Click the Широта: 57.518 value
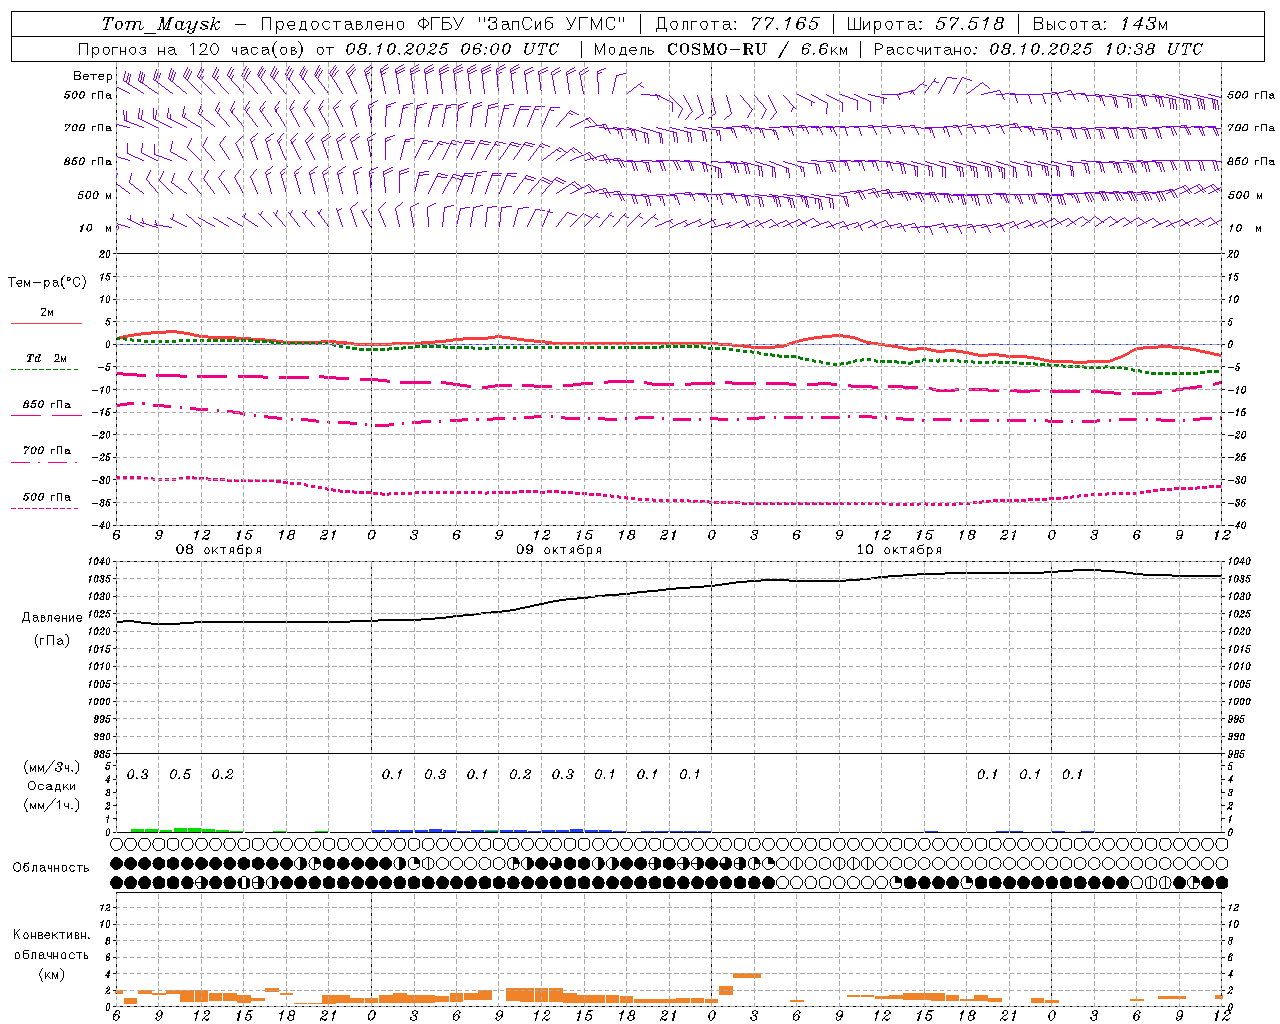Viewport: 1280px width, 1024px height. click(x=925, y=24)
